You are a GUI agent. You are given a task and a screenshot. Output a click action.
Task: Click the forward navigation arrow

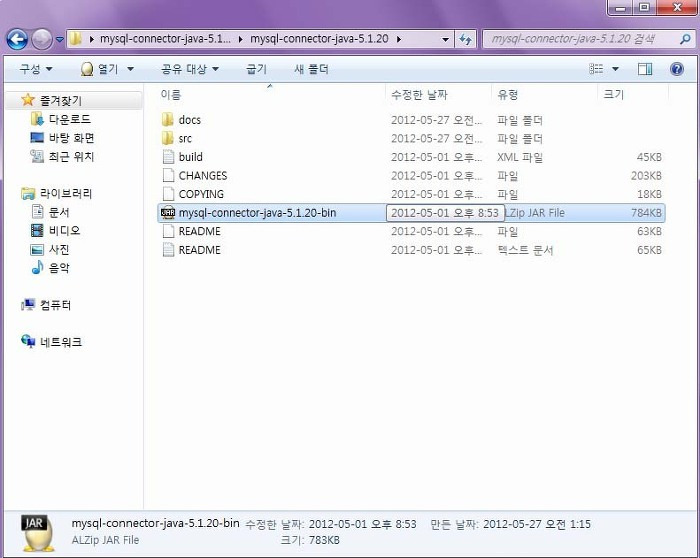coord(42,39)
